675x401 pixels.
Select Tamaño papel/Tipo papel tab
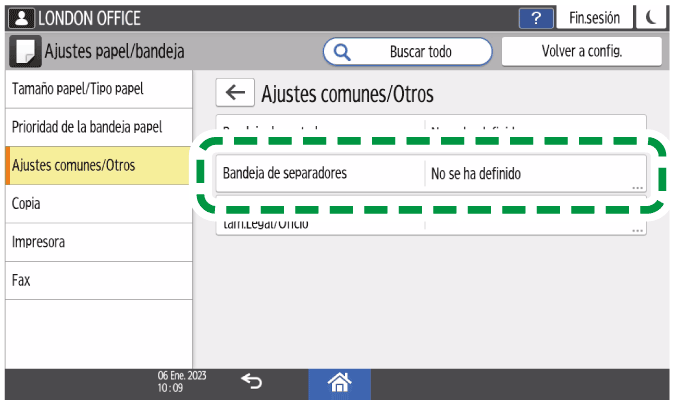(95, 89)
